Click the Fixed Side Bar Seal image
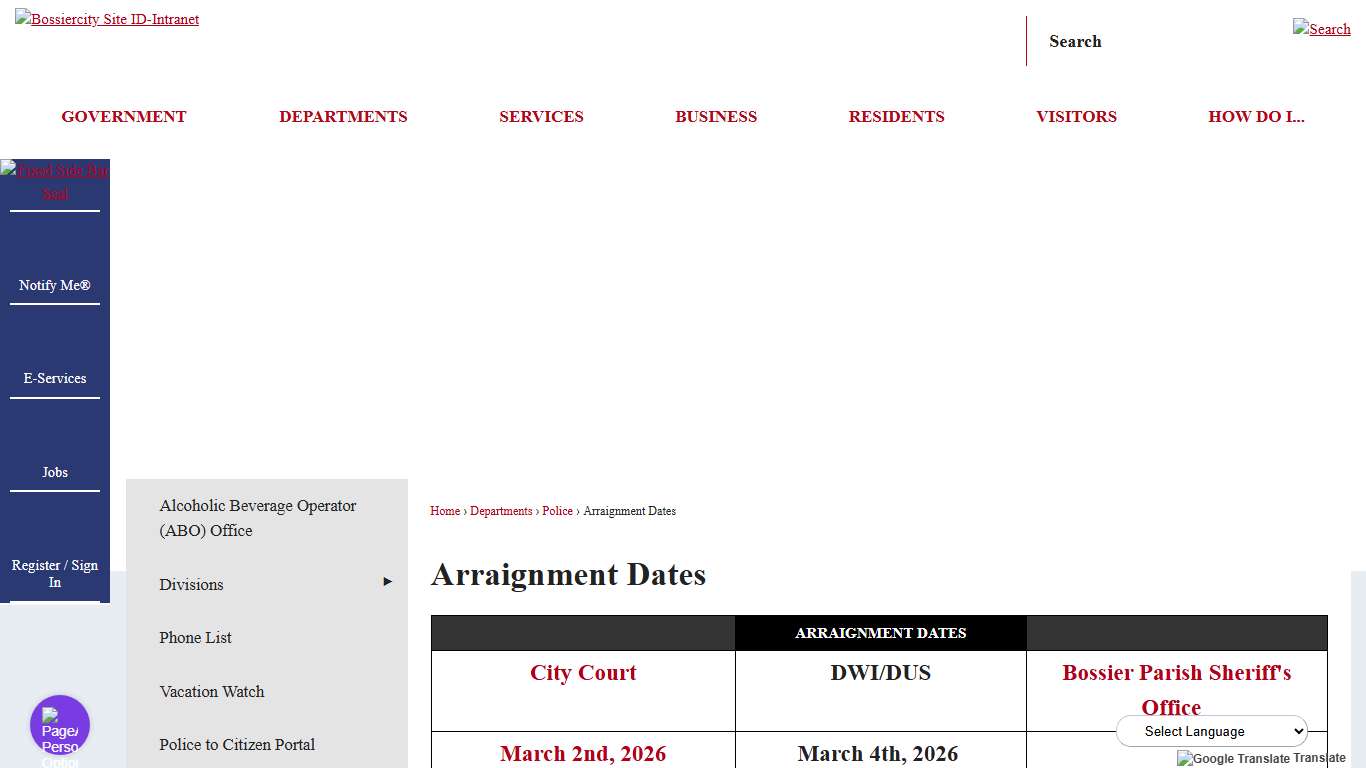 55,181
